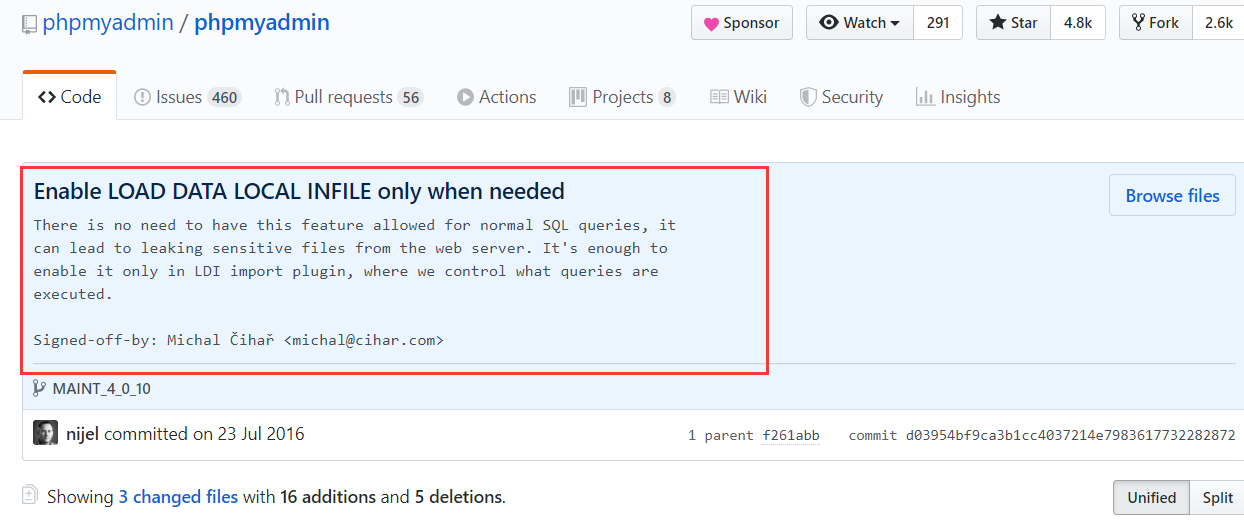This screenshot has height=527, width=1244.
Task: Switch to the Wiki tab
Action: pyautogui.click(x=739, y=97)
